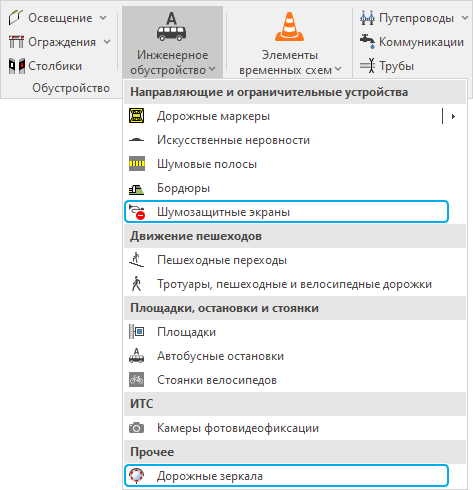Click the Стоянки велосипедов bicycle icon
Viewport: 473px width, 490px height.
click(x=137, y=380)
